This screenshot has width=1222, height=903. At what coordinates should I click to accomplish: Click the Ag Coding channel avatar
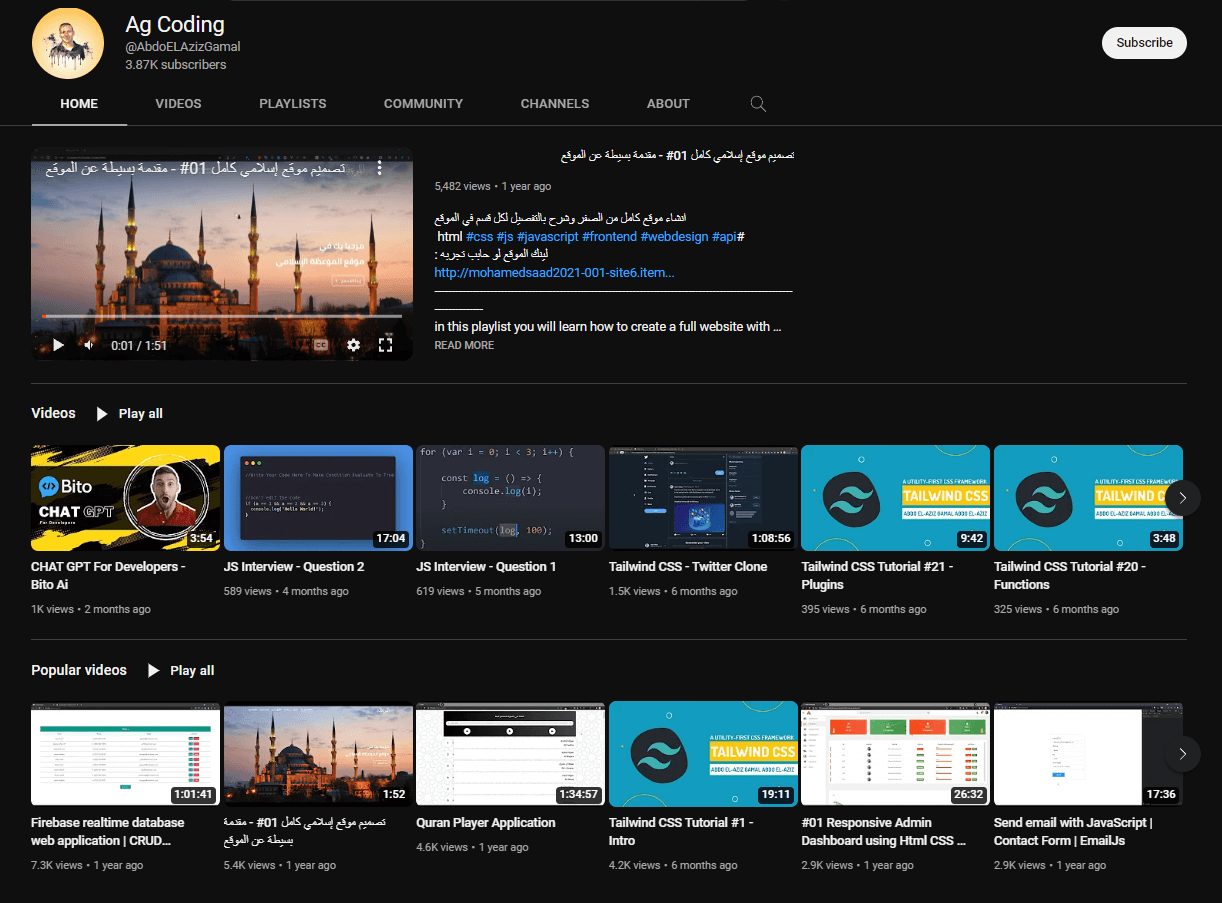click(69, 42)
